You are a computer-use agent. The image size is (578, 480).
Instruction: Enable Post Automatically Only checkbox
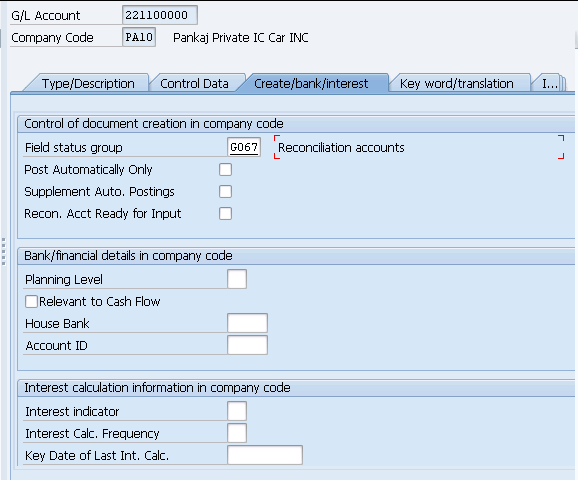point(225,170)
